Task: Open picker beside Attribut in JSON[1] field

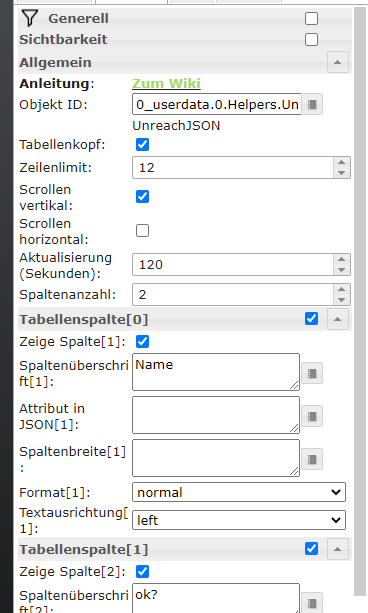Action: click(312, 417)
